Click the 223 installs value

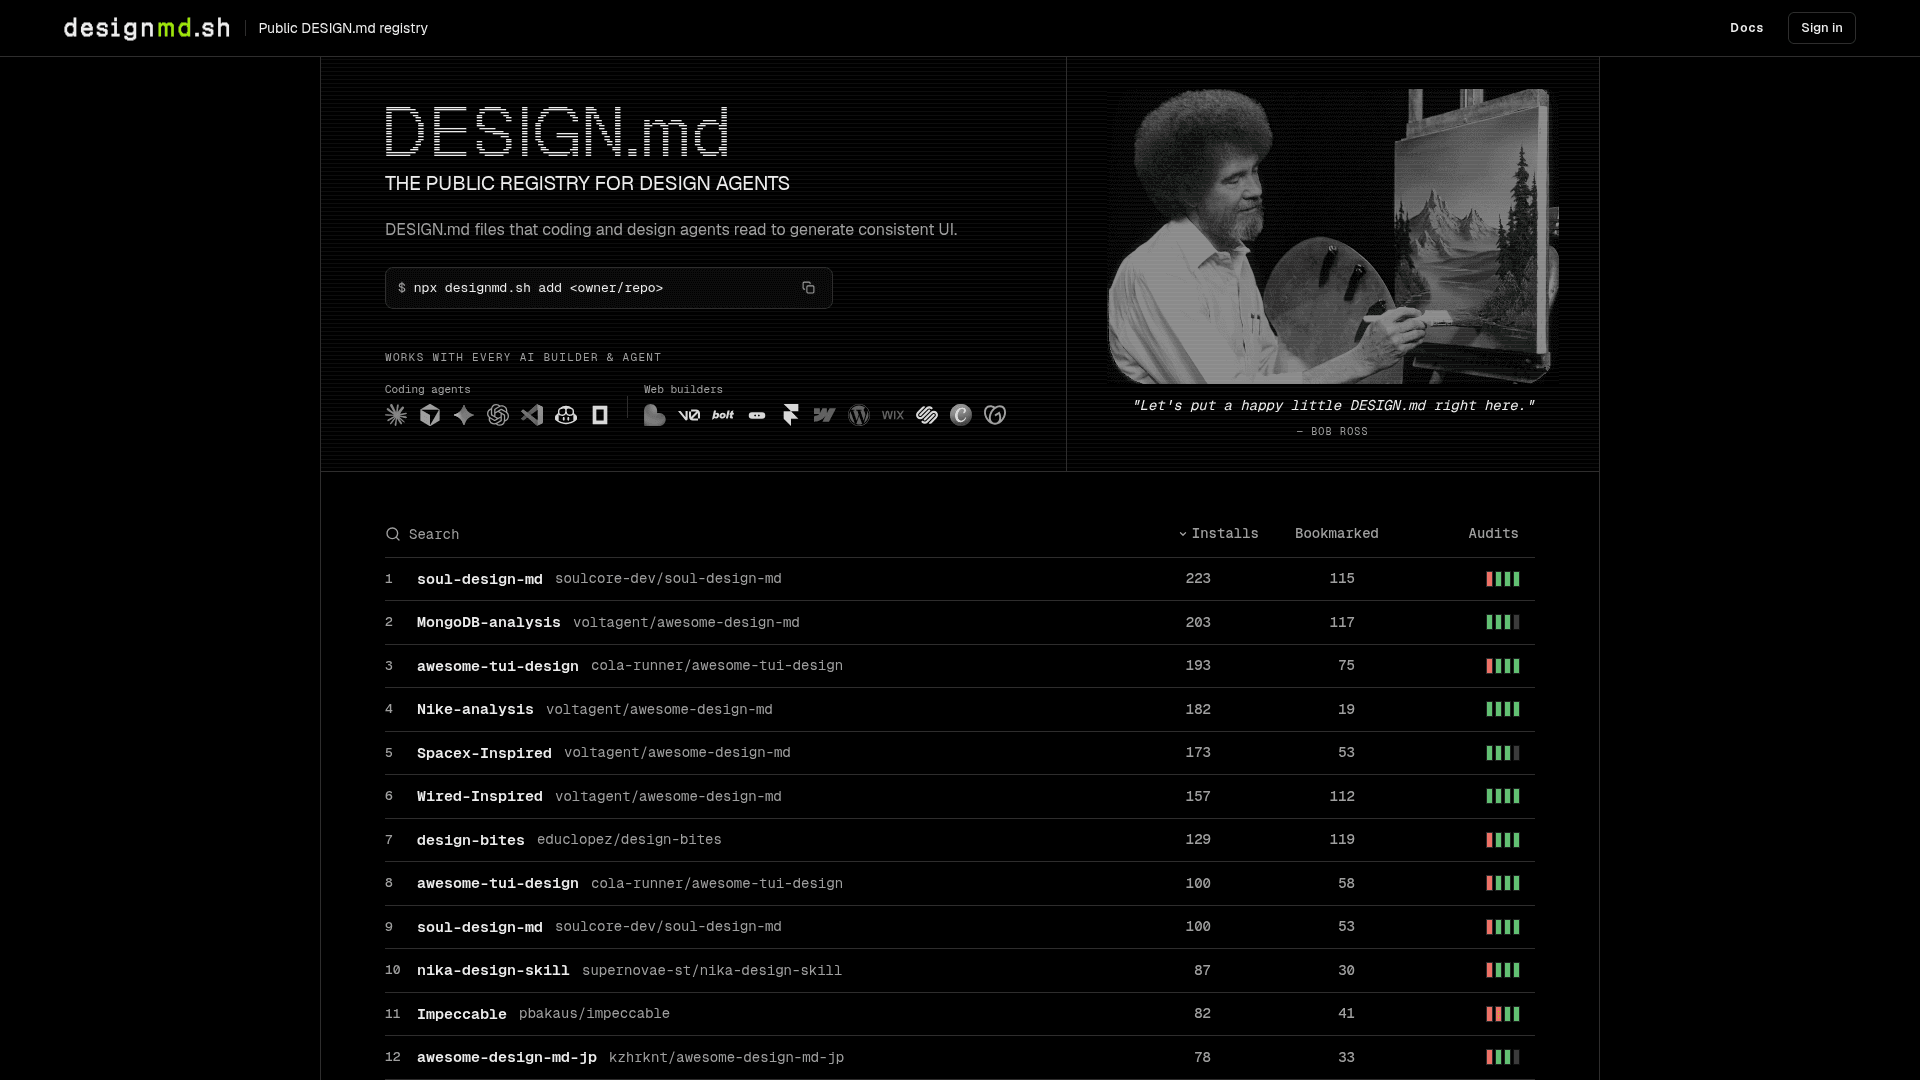click(x=1198, y=579)
